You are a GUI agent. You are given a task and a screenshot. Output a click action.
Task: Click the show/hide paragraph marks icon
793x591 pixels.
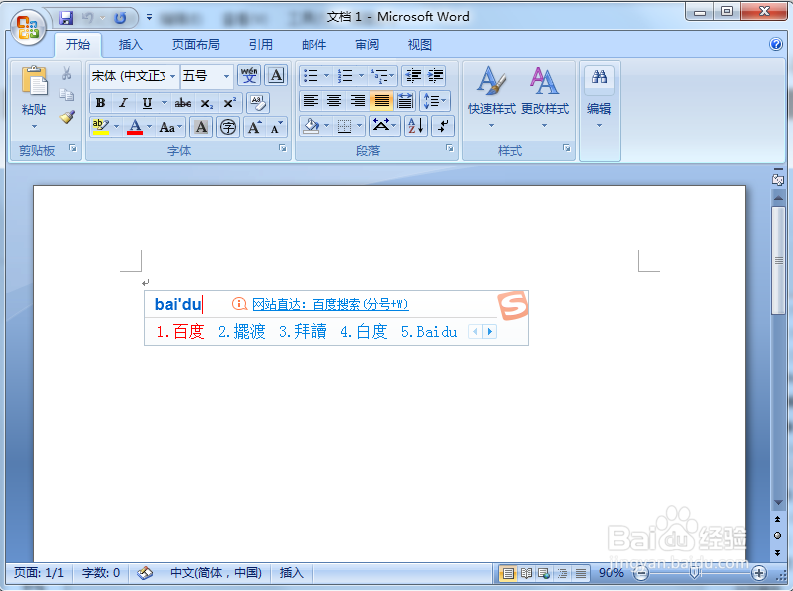pyautogui.click(x=443, y=126)
